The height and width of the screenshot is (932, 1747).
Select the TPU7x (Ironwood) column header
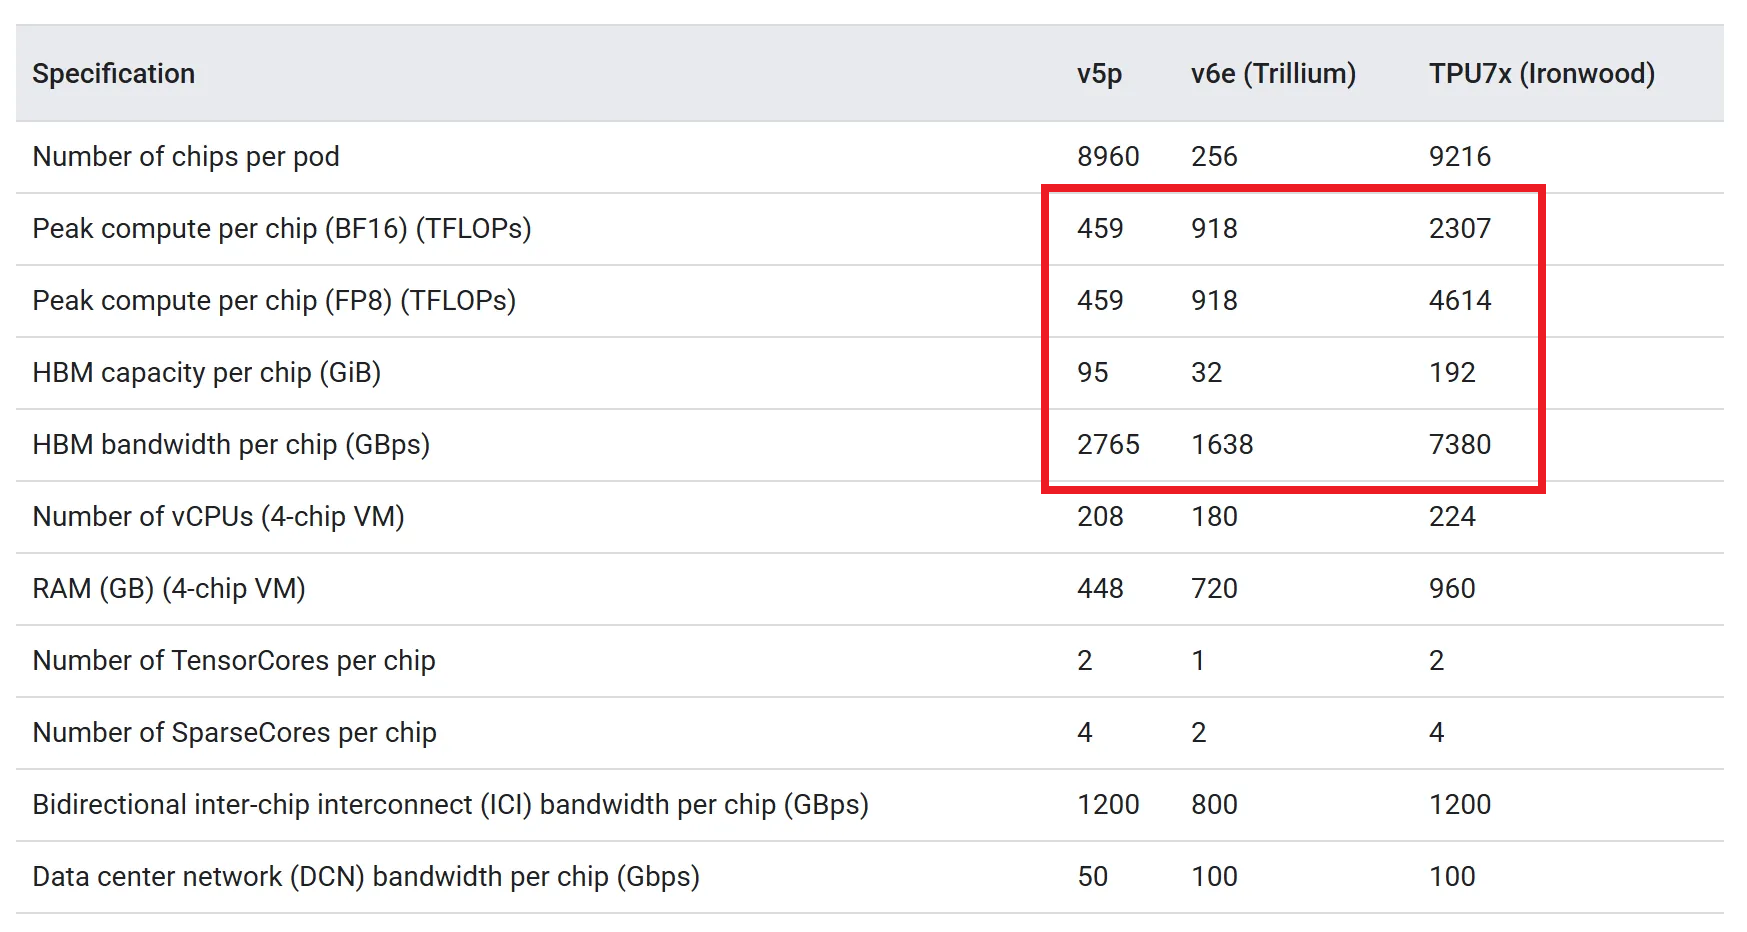1541,74
